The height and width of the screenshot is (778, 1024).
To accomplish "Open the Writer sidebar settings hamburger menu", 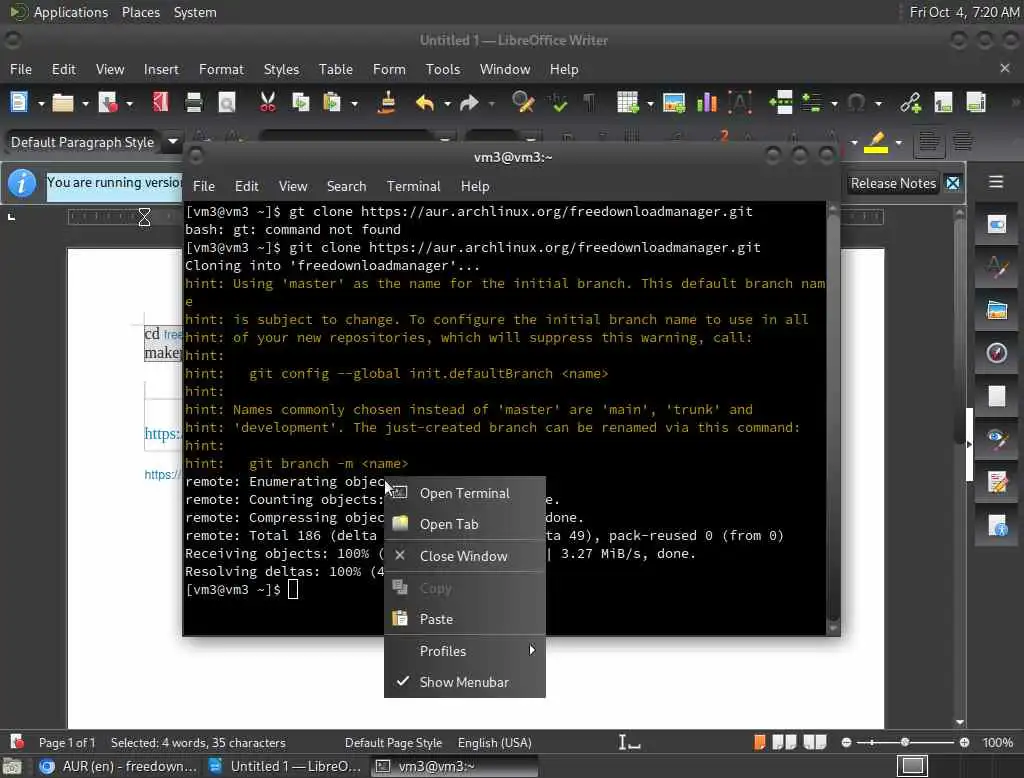I will pyautogui.click(x=995, y=182).
